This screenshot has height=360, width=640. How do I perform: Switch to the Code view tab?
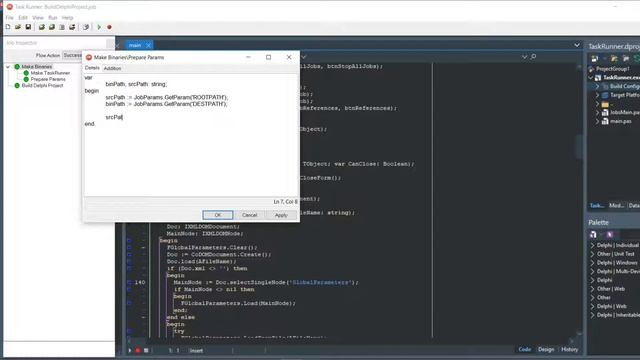tap(524, 349)
